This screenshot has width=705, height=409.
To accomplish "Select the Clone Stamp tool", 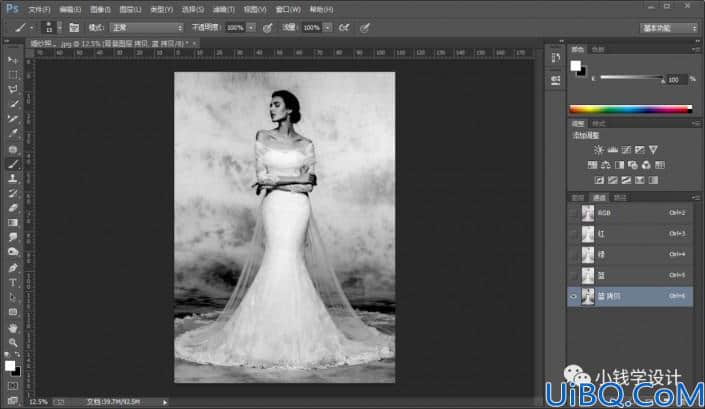I will (x=13, y=178).
